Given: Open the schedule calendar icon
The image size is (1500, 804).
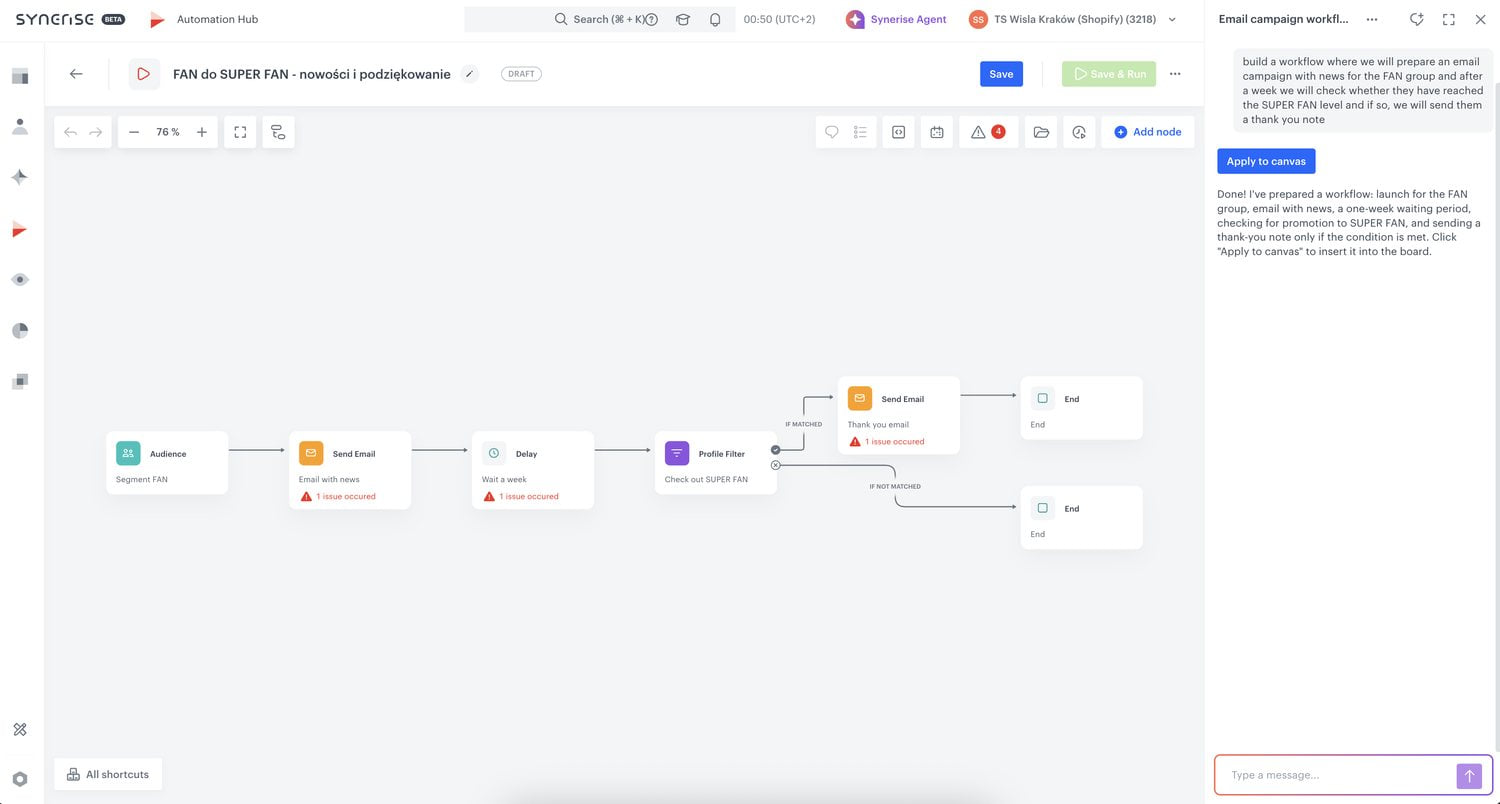Looking at the screenshot, I should [x=937, y=132].
